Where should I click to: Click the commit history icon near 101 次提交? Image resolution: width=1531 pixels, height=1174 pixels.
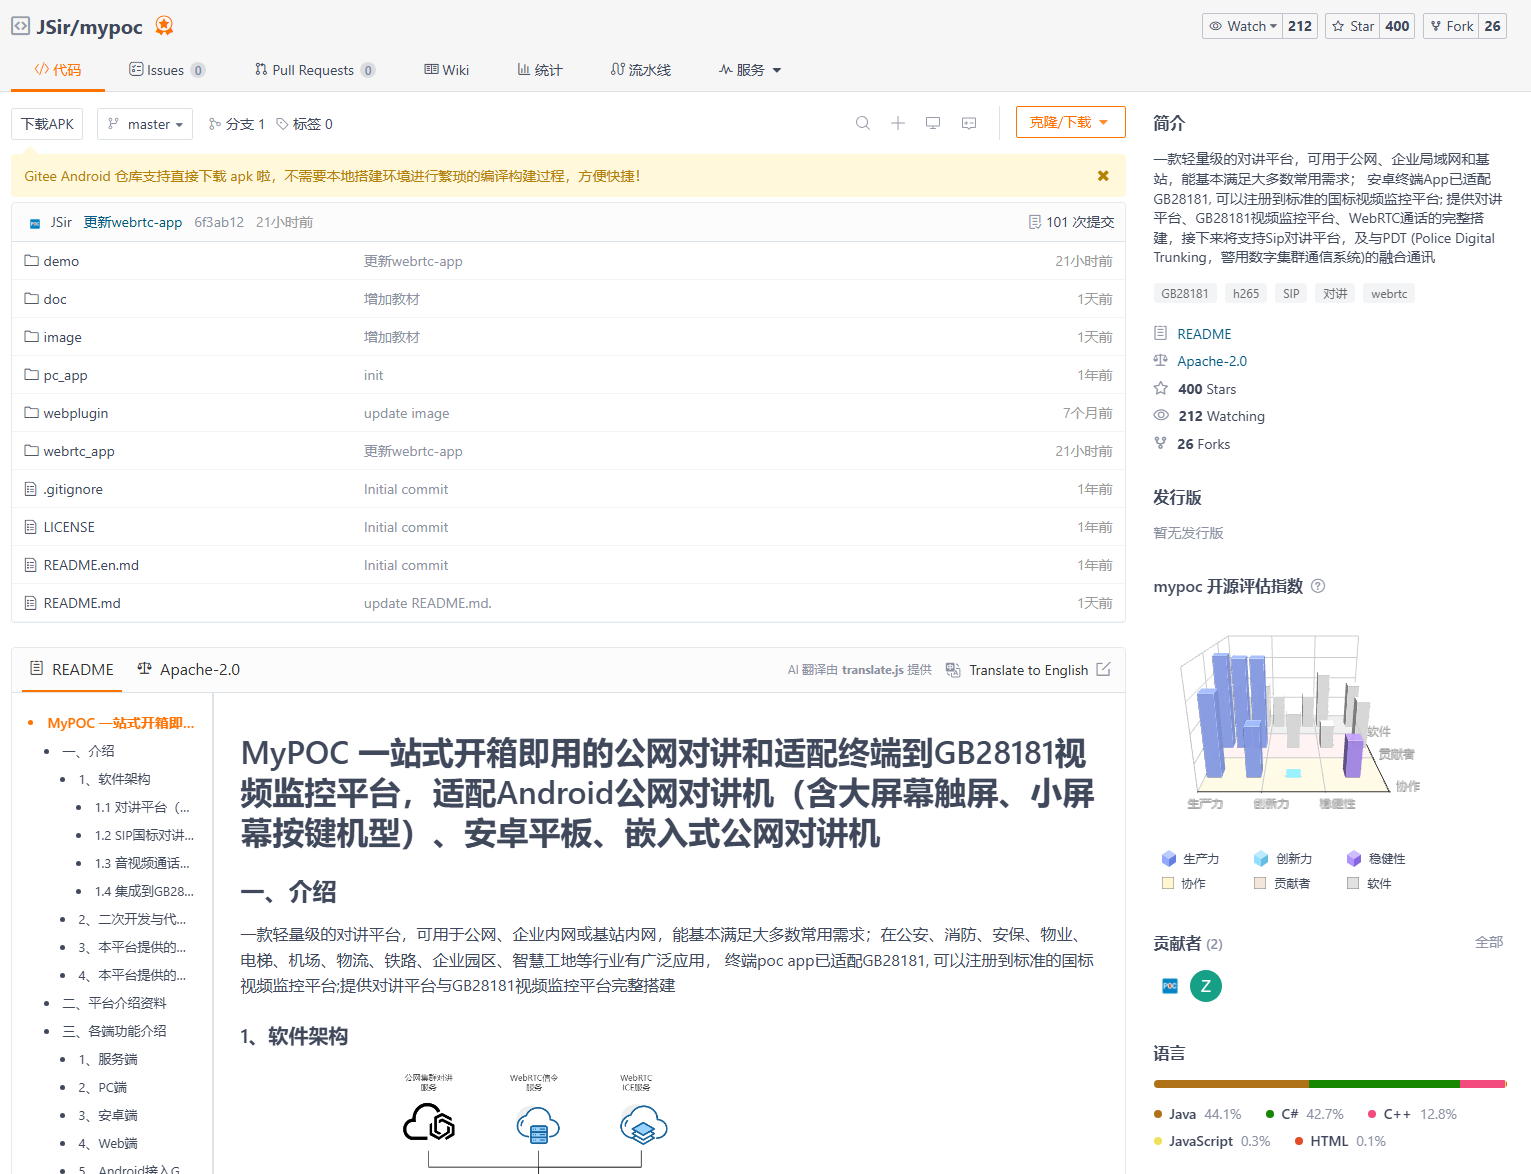1035,222
